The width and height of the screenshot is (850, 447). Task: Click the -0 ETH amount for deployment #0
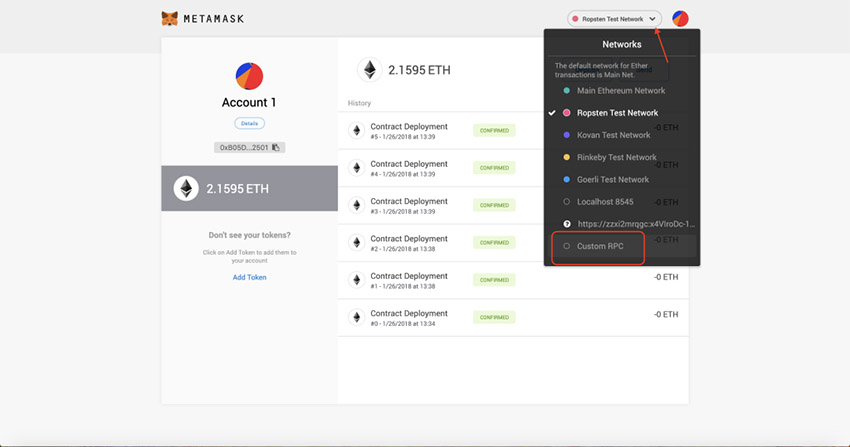[666, 314]
